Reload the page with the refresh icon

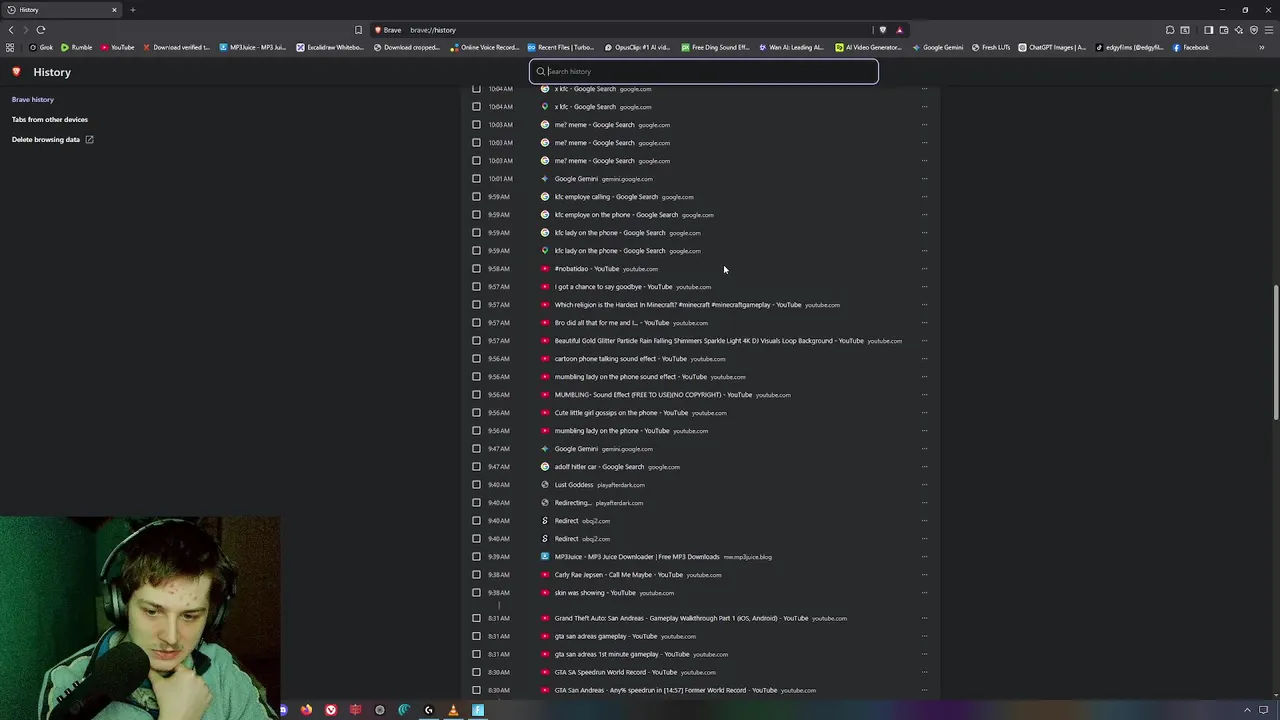pos(41,30)
